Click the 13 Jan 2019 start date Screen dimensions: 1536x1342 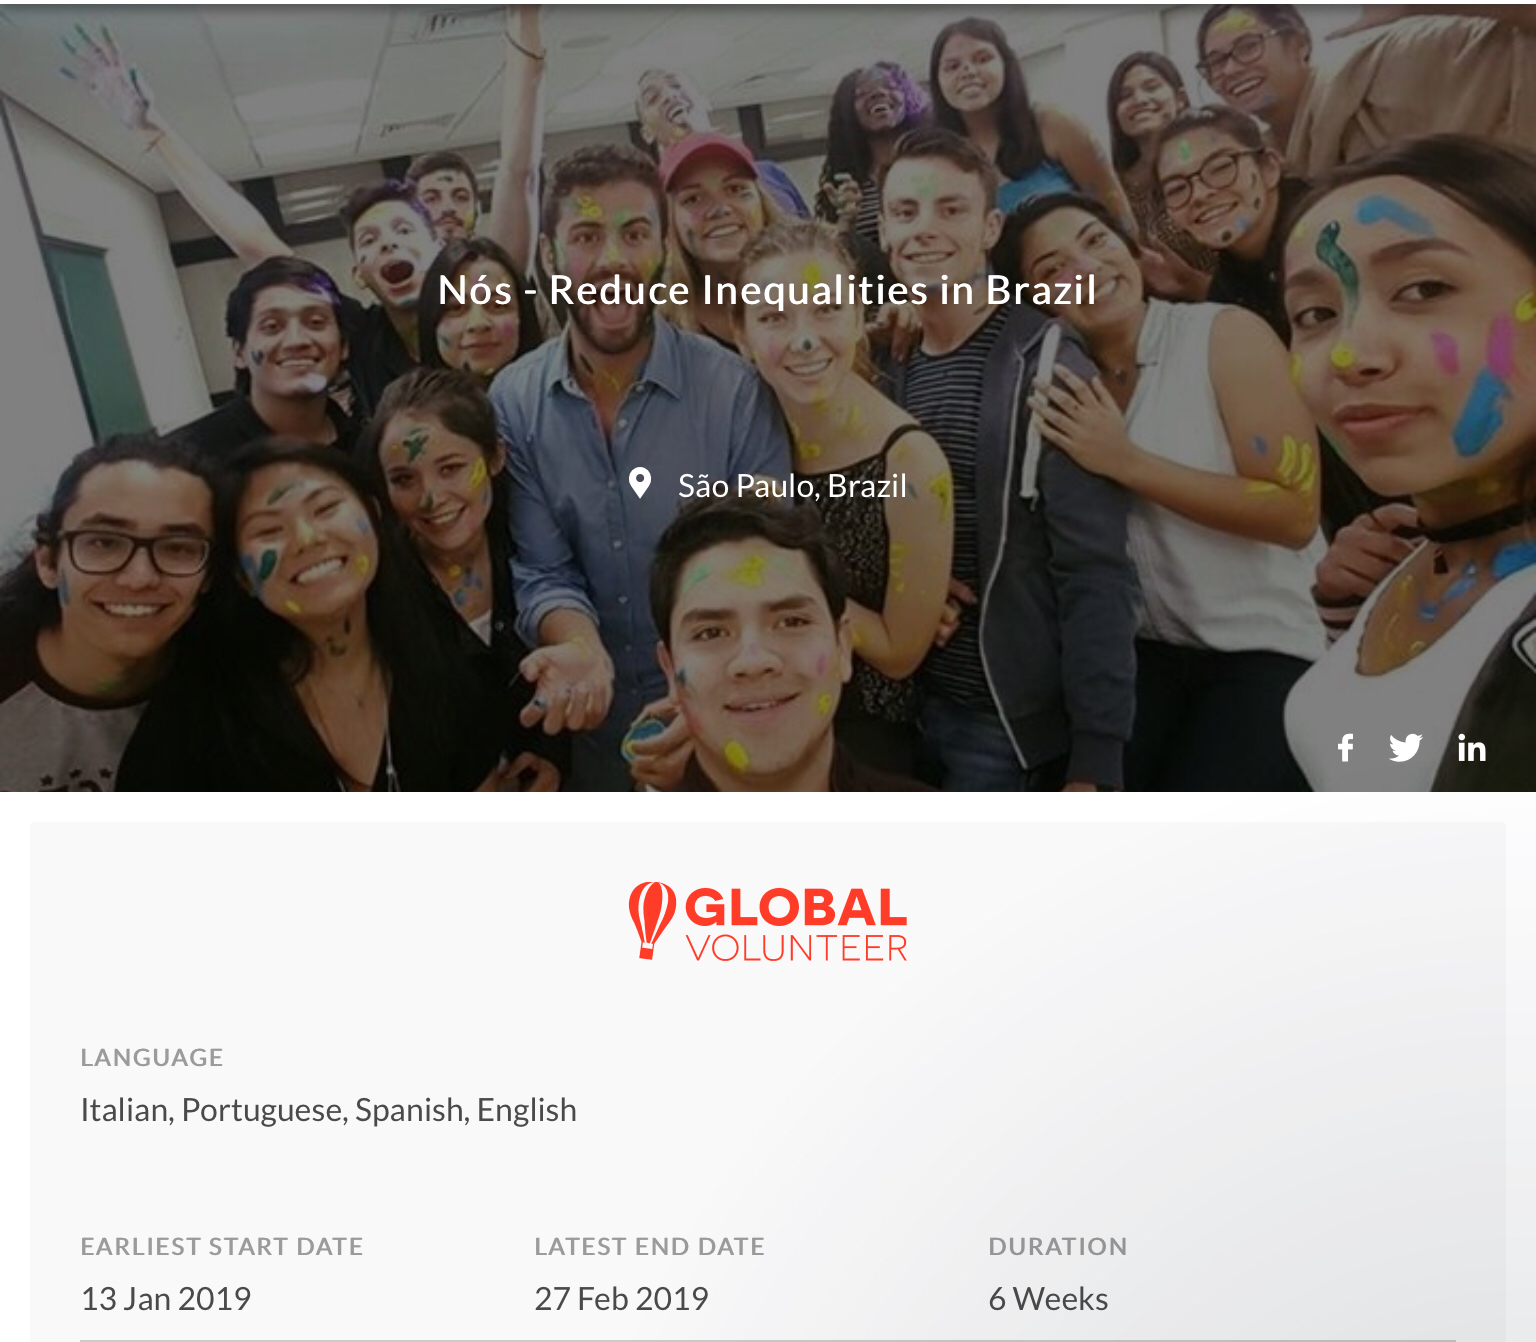[x=166, y=1299]
